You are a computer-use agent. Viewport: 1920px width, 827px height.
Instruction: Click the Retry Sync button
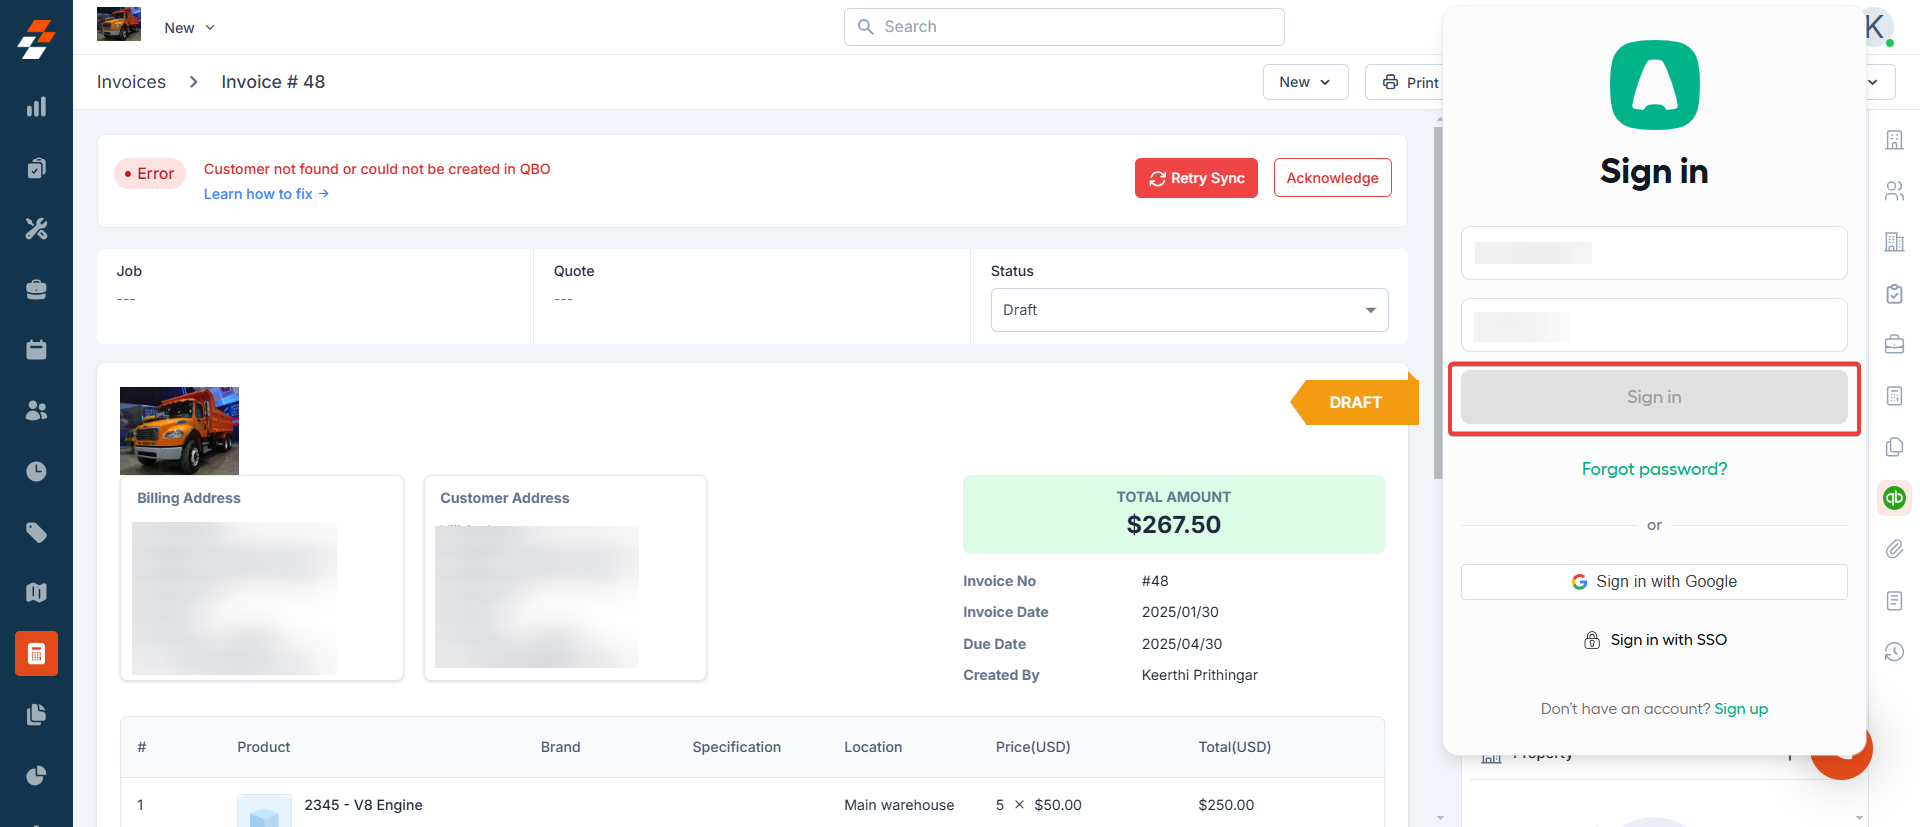pos(1196,178)
